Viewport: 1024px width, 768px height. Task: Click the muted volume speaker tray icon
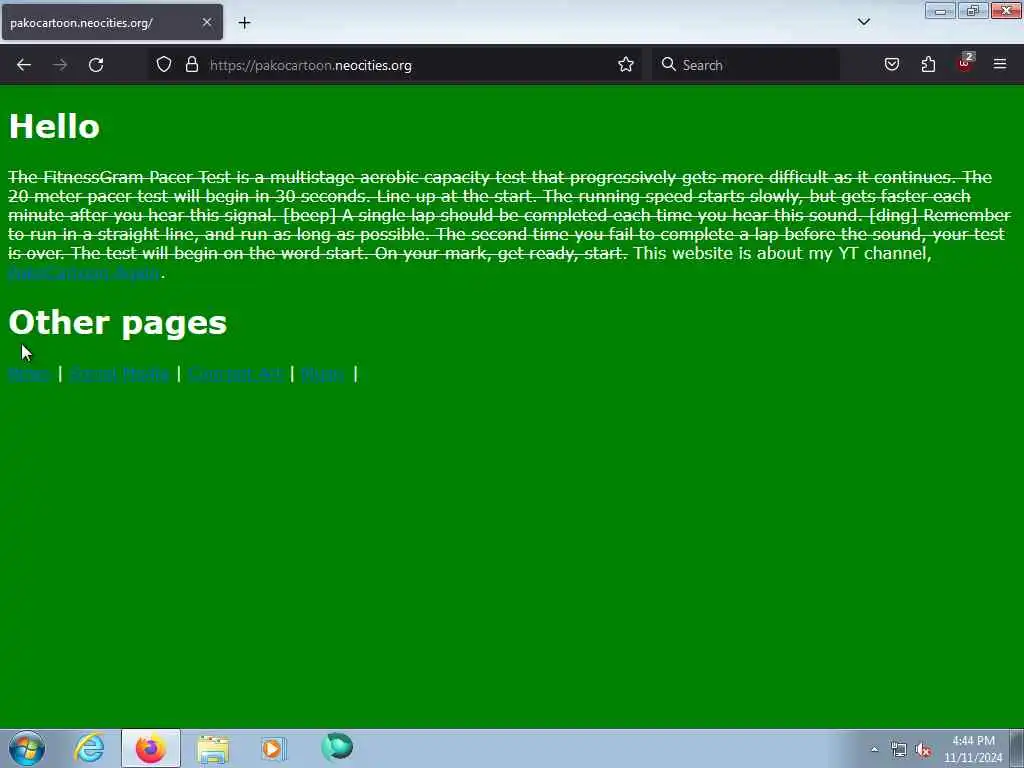tap(923, 750)
